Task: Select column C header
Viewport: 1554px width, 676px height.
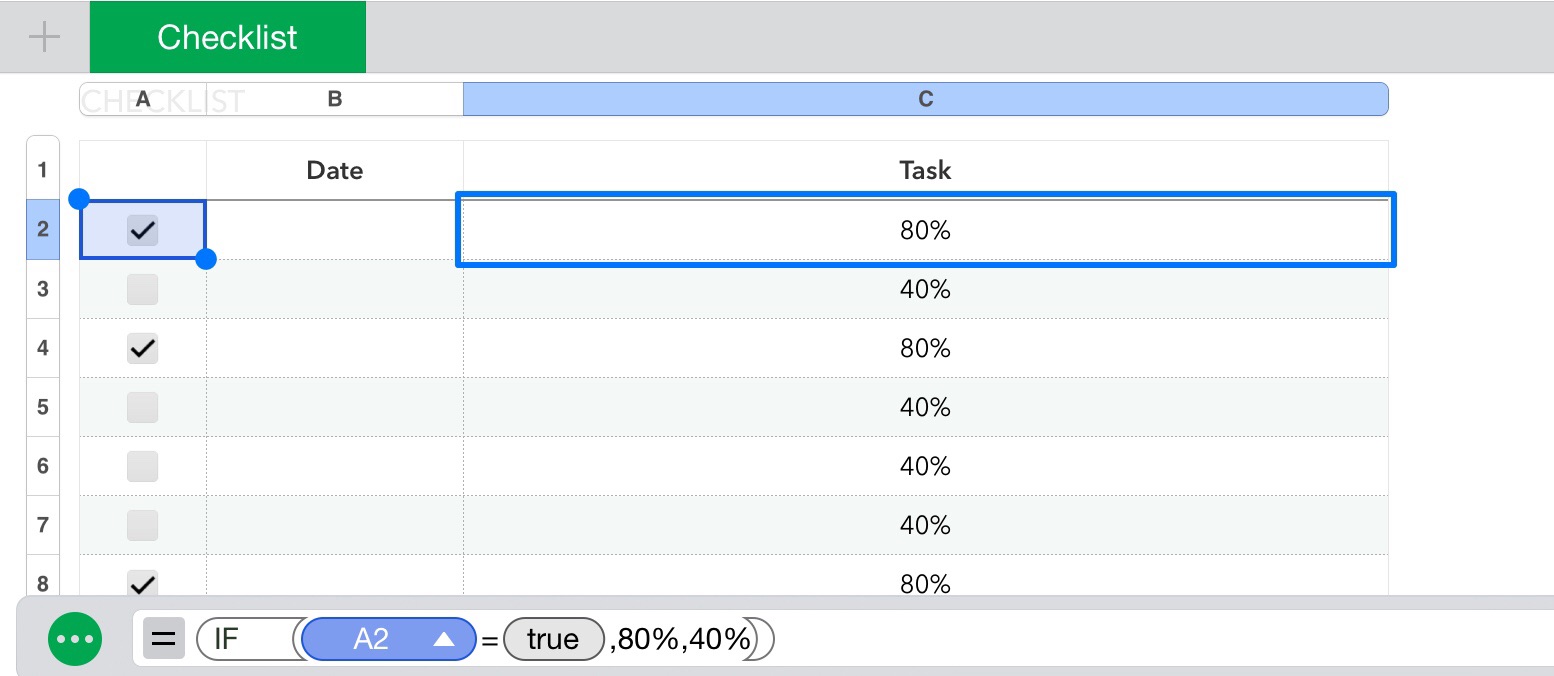Action: click(x=925, y=99)
